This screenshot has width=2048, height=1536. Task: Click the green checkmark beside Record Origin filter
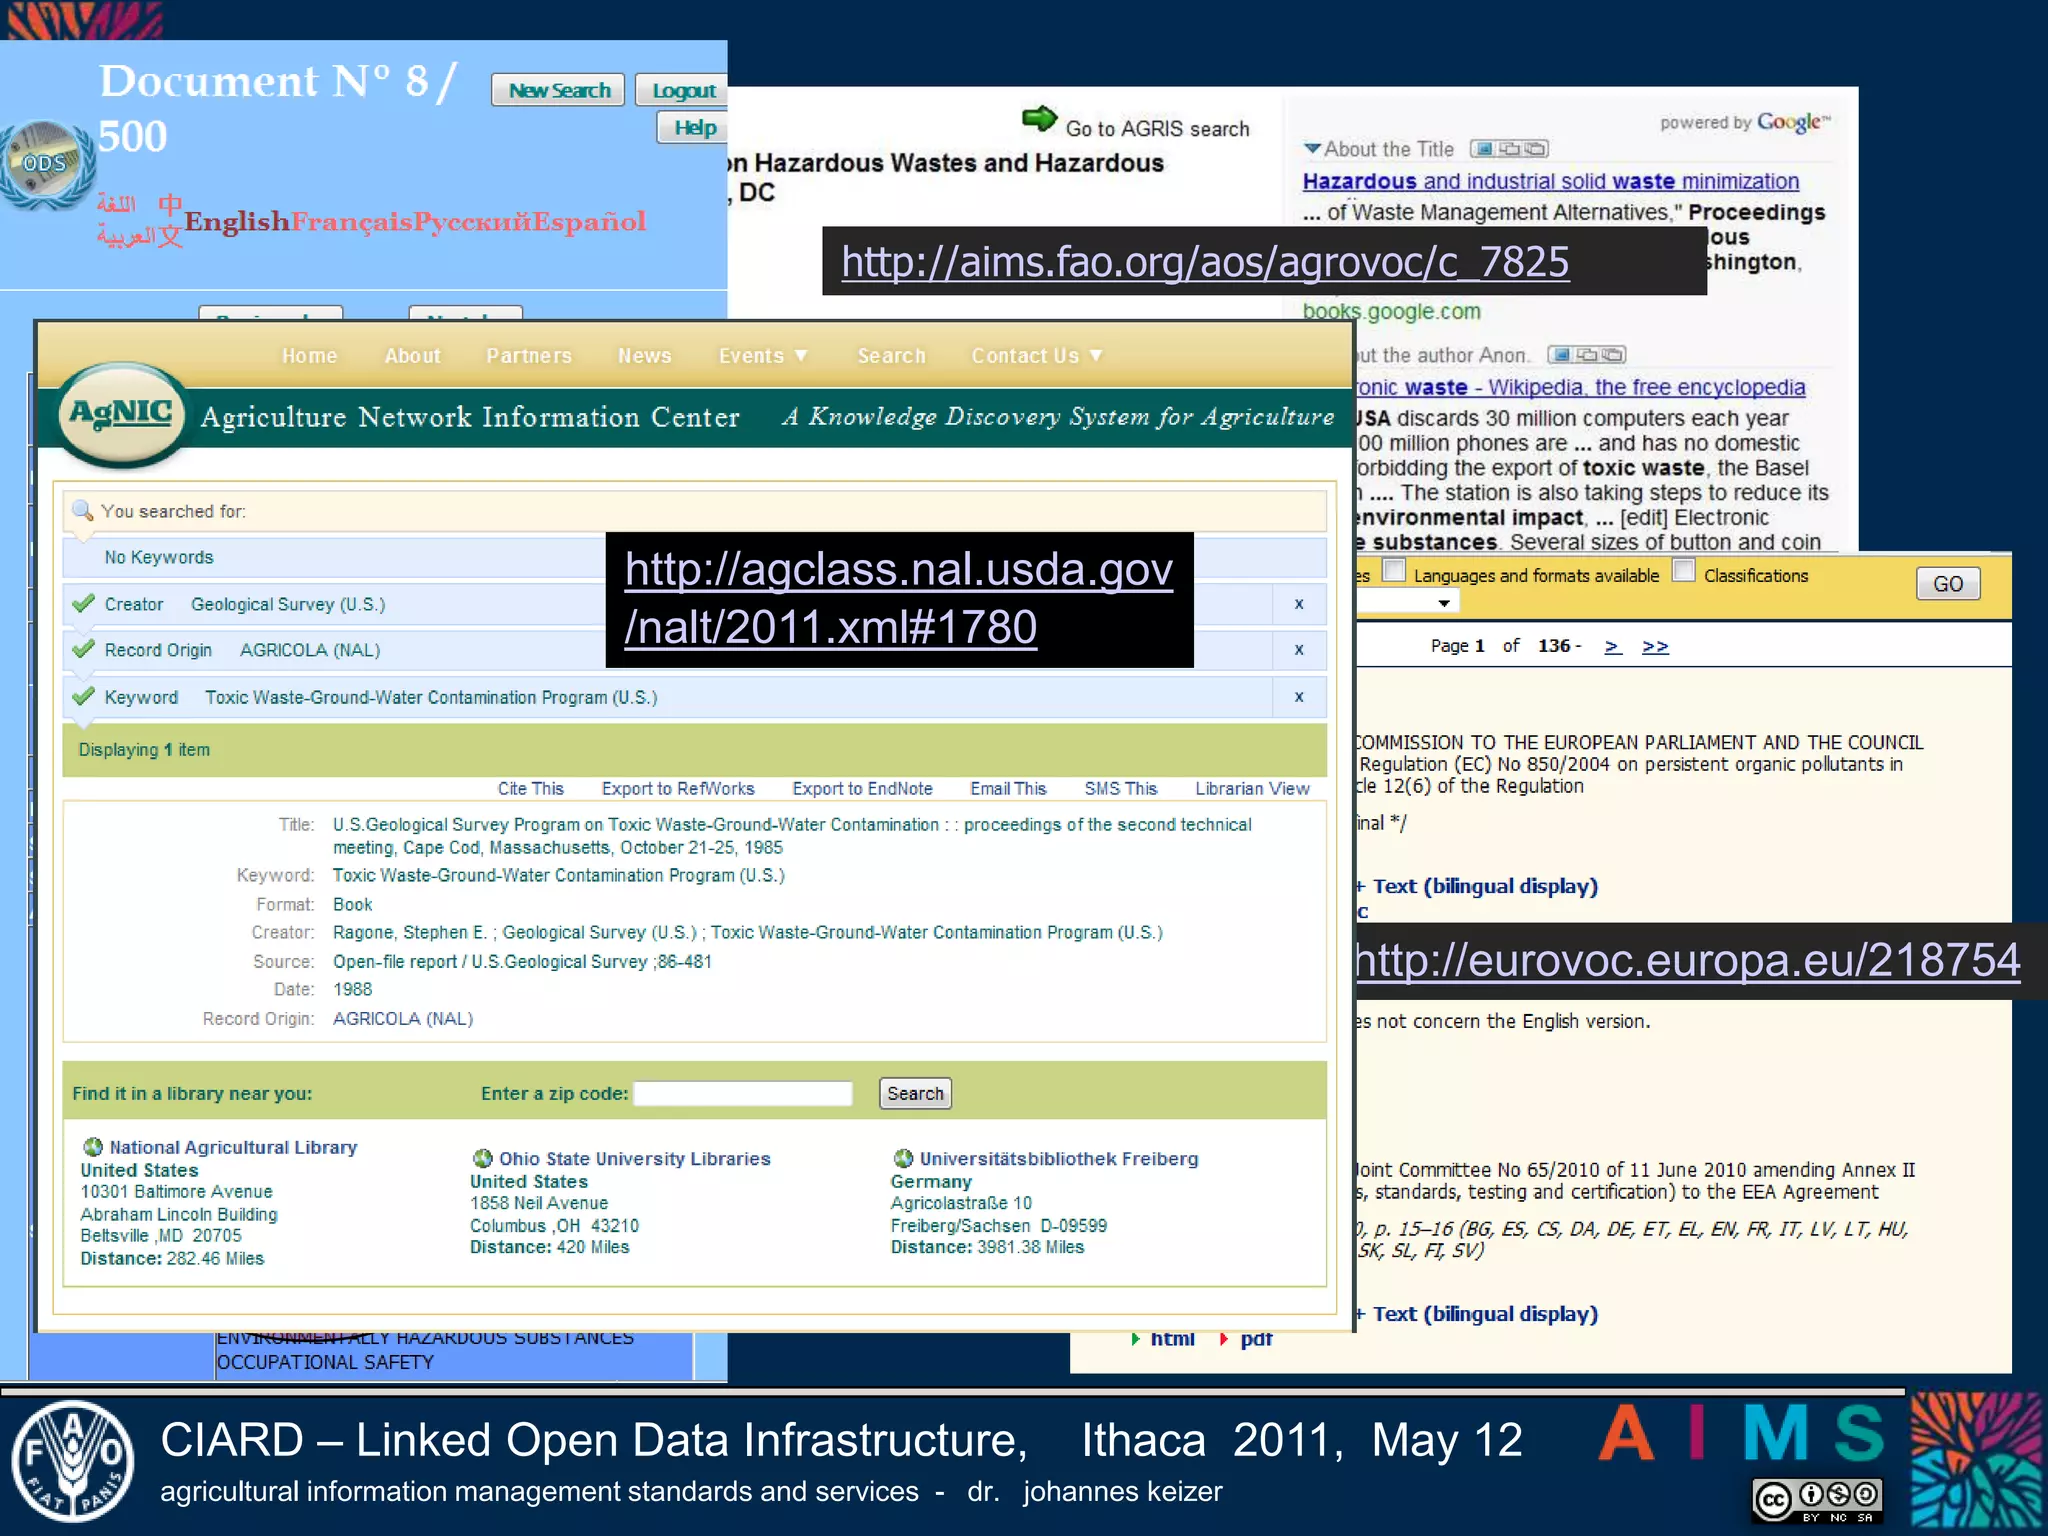coord(83,649)
